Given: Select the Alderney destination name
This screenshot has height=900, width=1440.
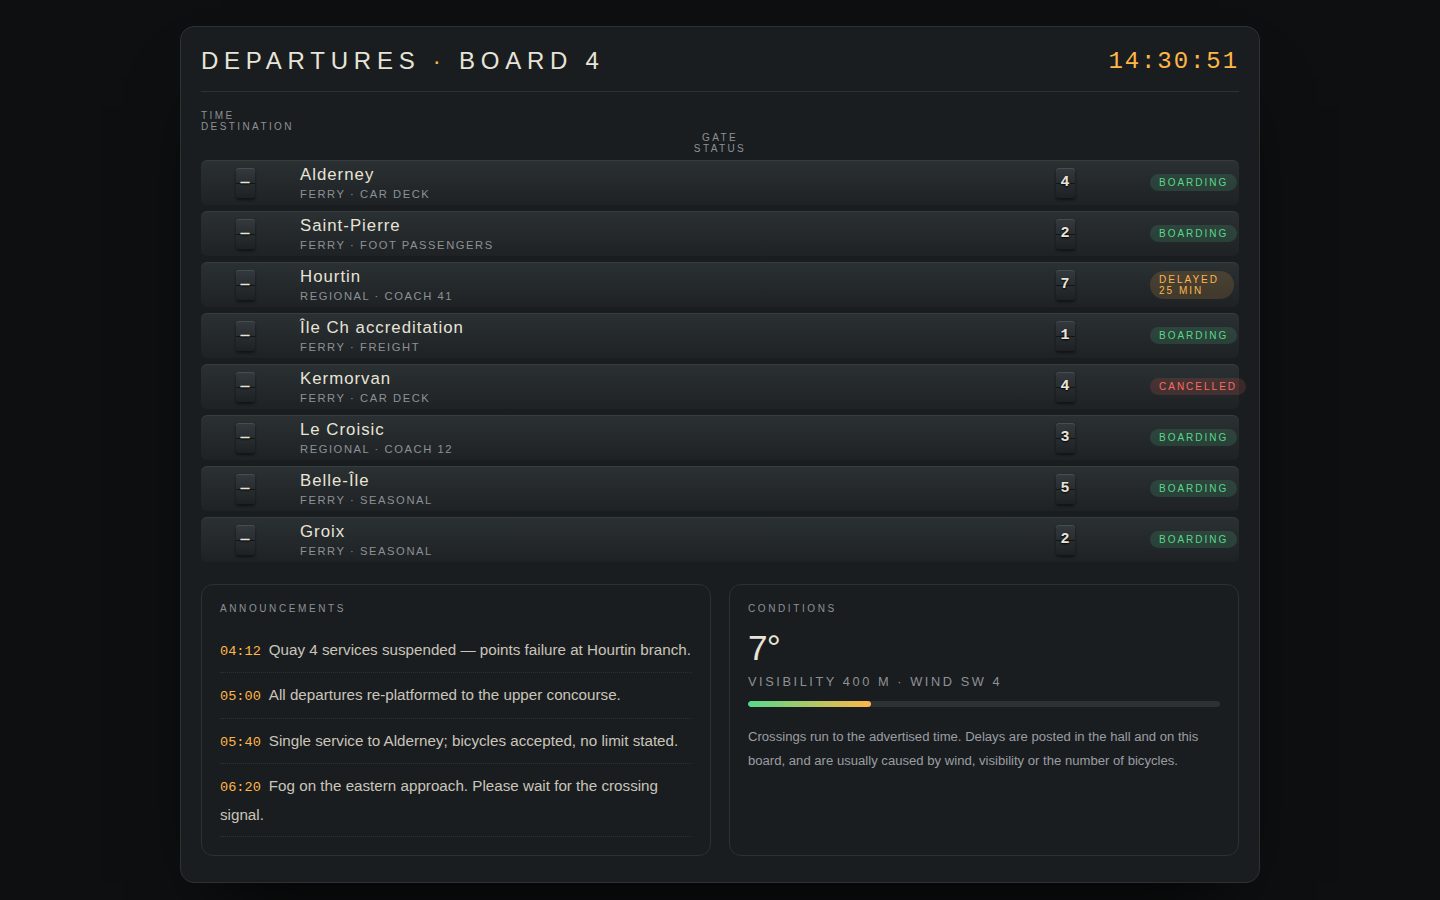Looking at the screenshot, I should point(337,174).
